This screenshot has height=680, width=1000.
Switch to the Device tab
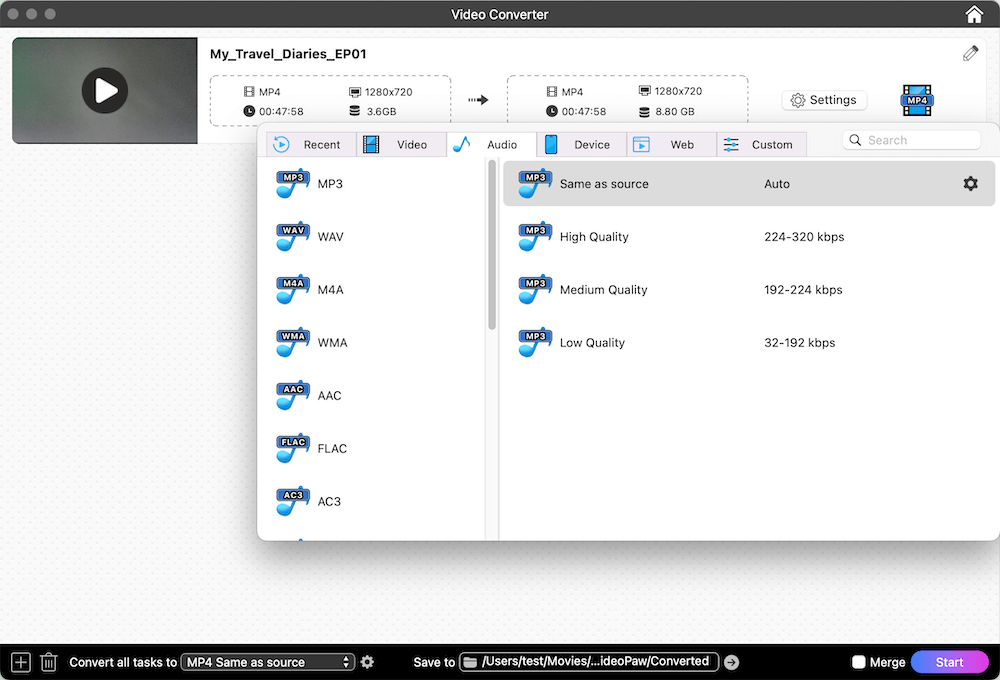(582, 144)
